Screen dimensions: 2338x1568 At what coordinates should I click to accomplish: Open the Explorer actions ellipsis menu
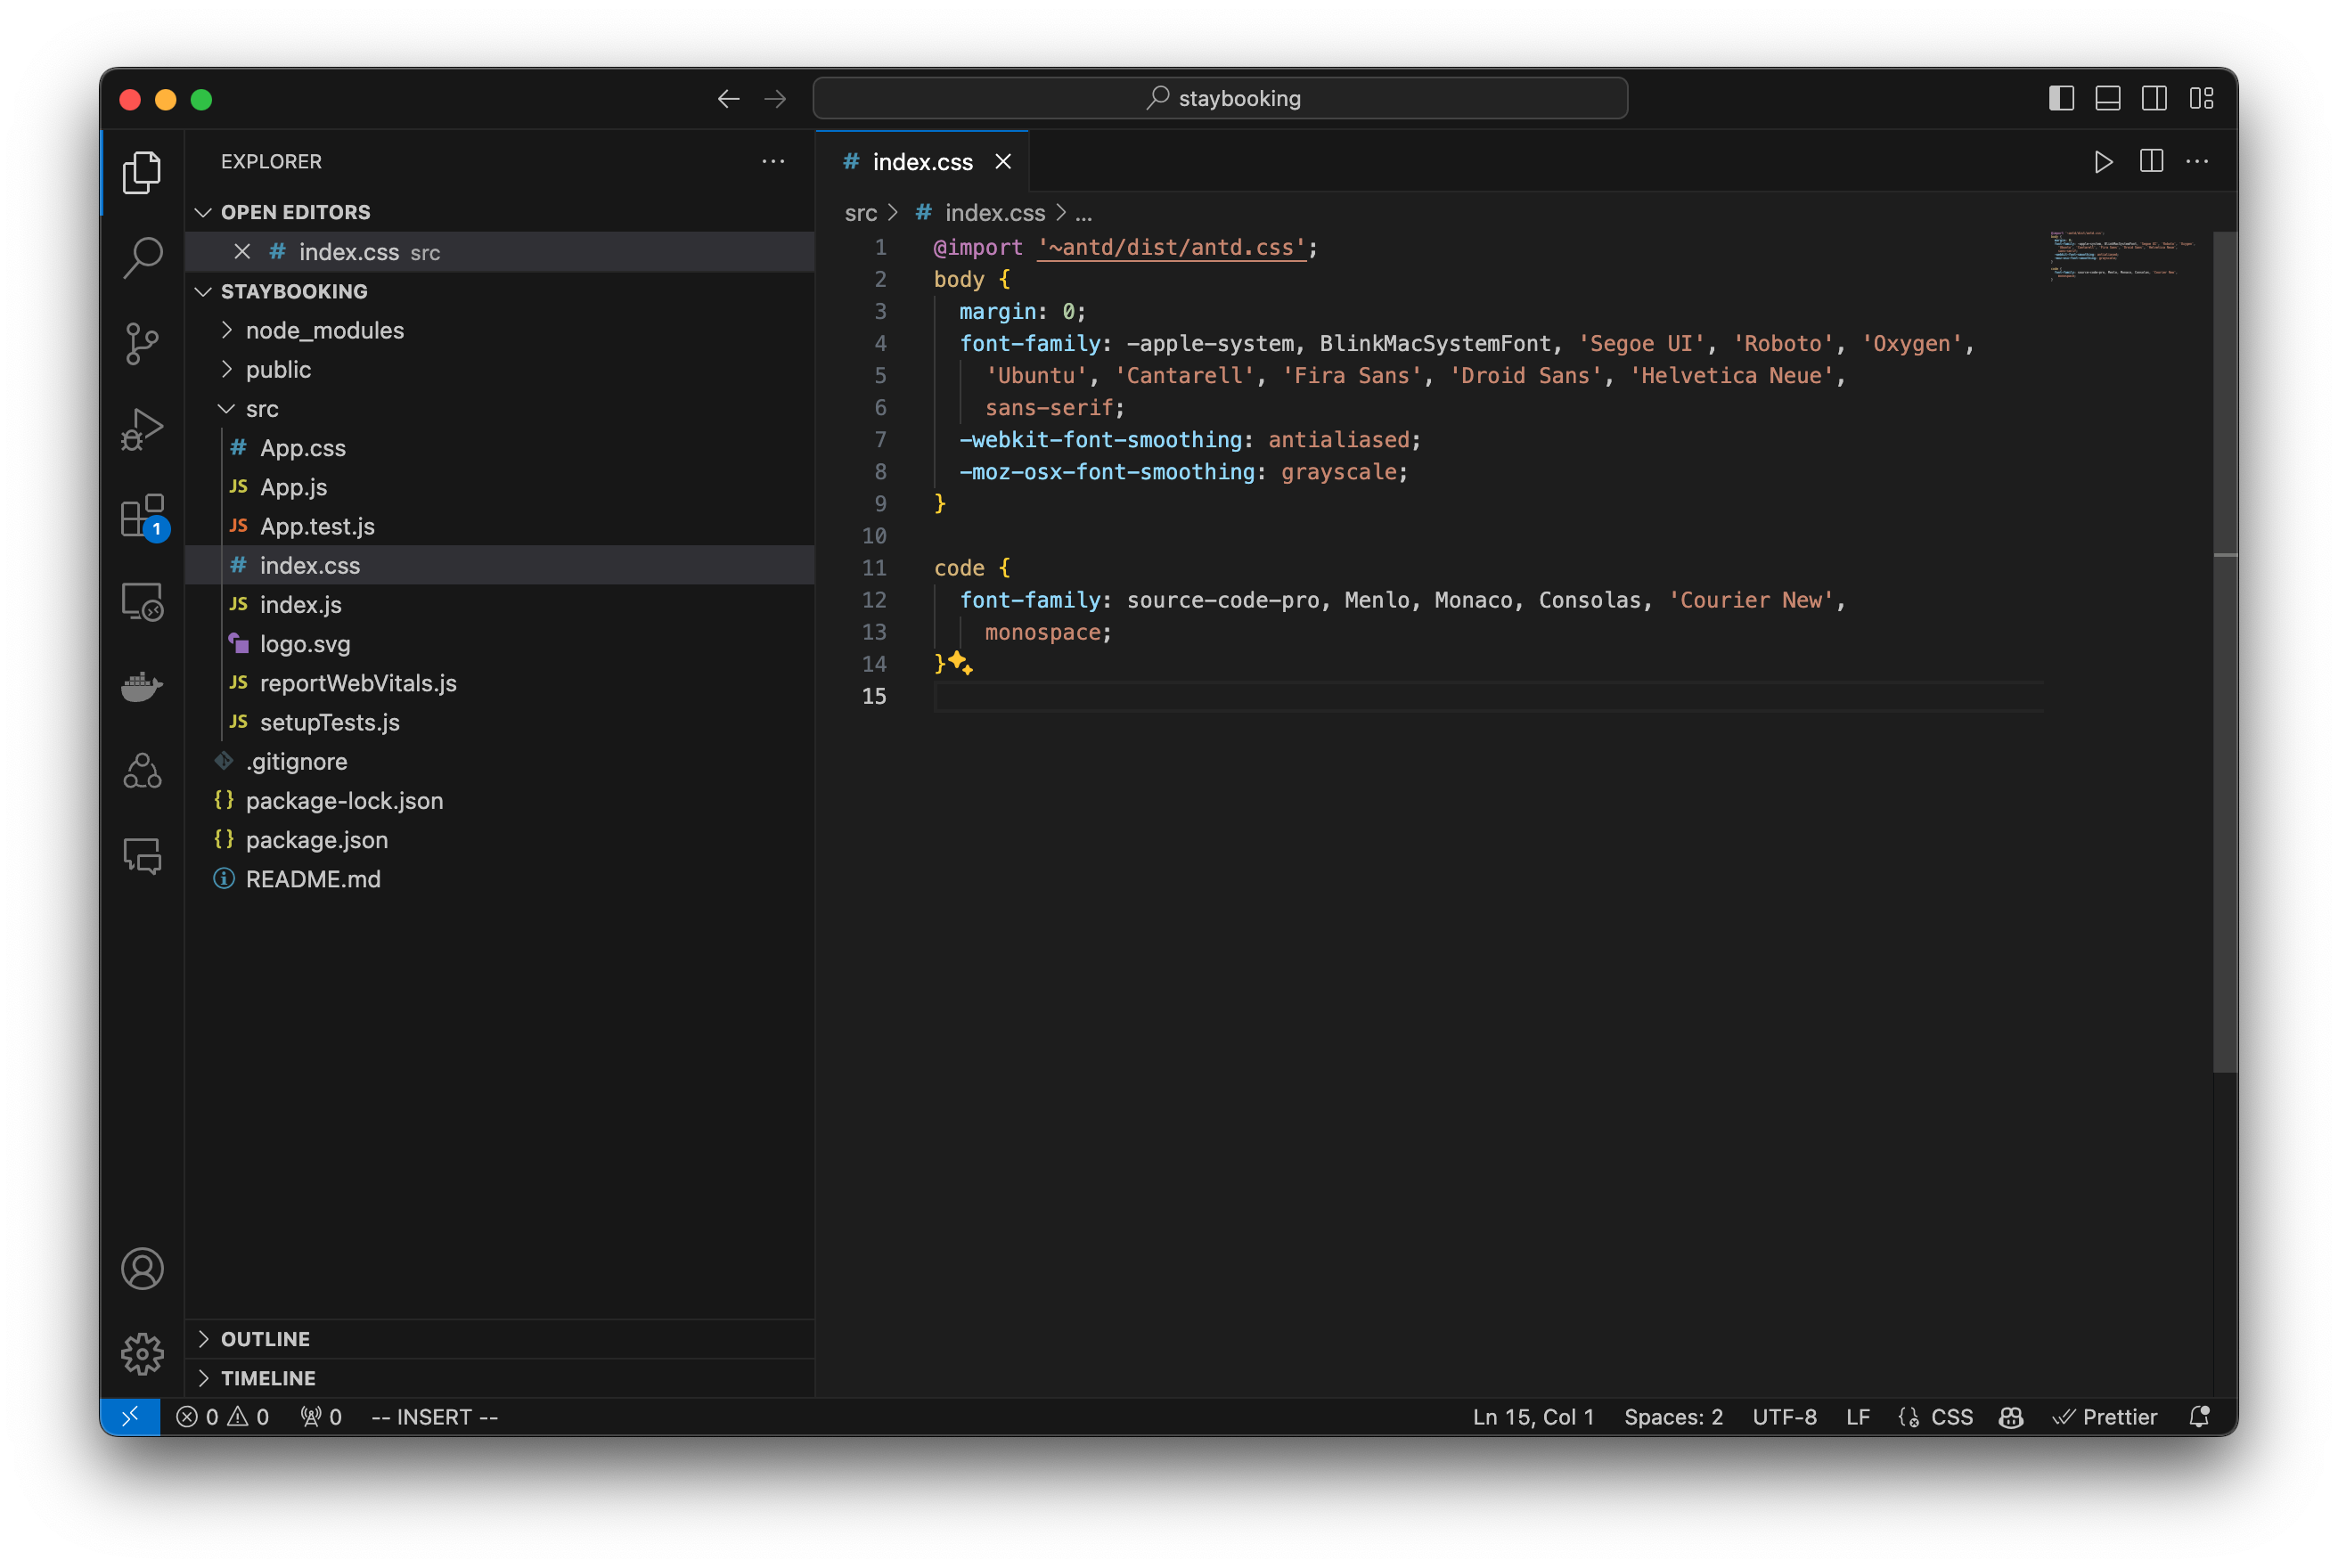point(773,161)
